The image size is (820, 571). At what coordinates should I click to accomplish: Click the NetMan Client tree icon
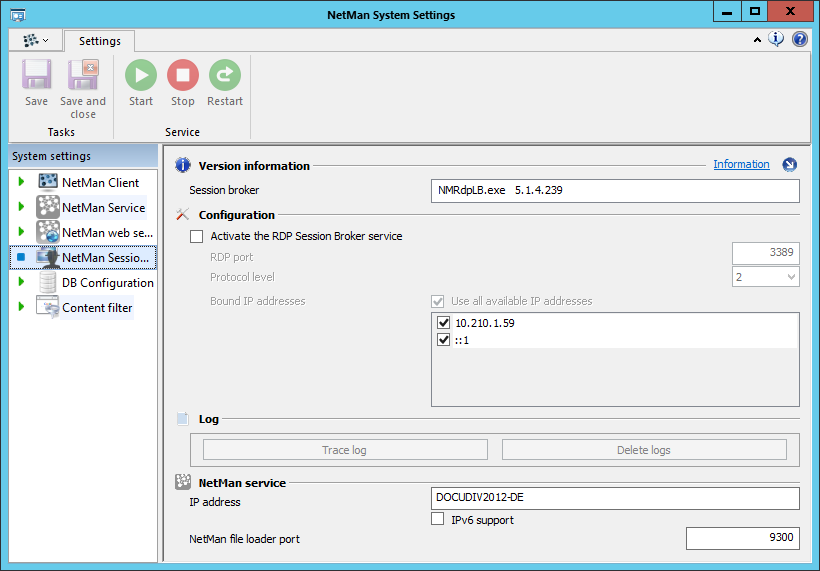coord(48,182)
